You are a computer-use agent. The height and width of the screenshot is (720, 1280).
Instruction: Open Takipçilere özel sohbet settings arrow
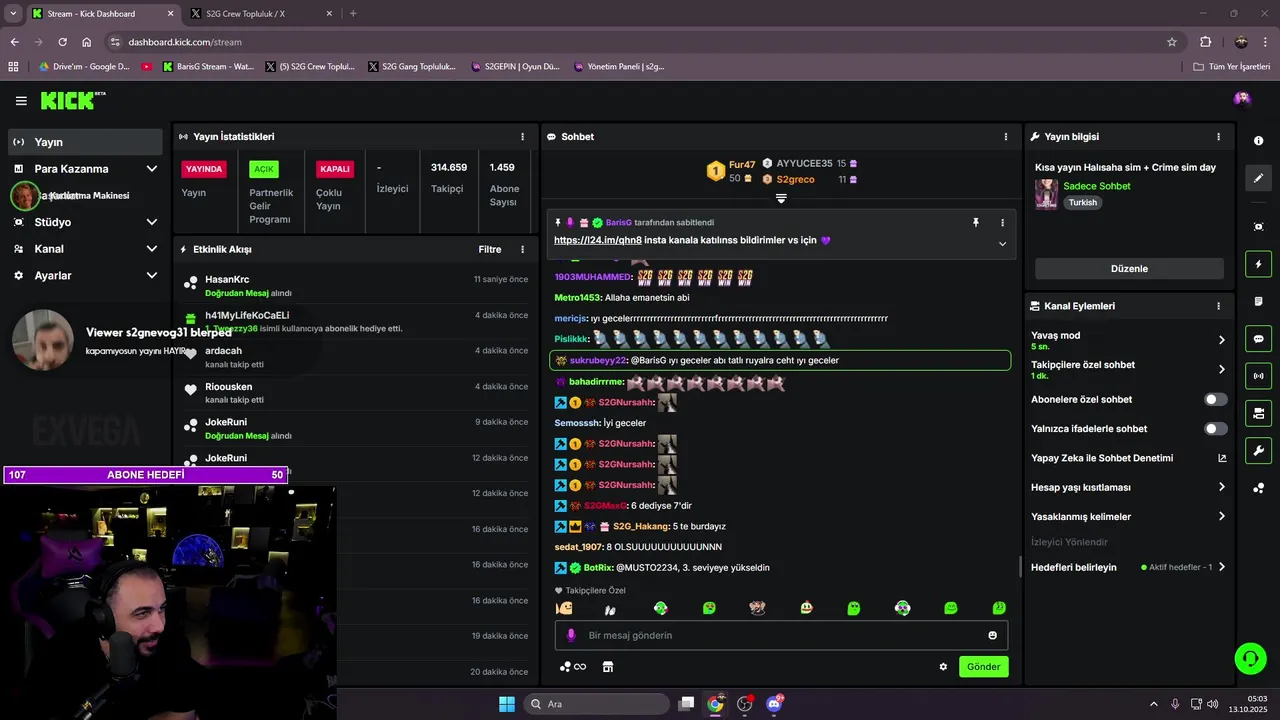1221,369
